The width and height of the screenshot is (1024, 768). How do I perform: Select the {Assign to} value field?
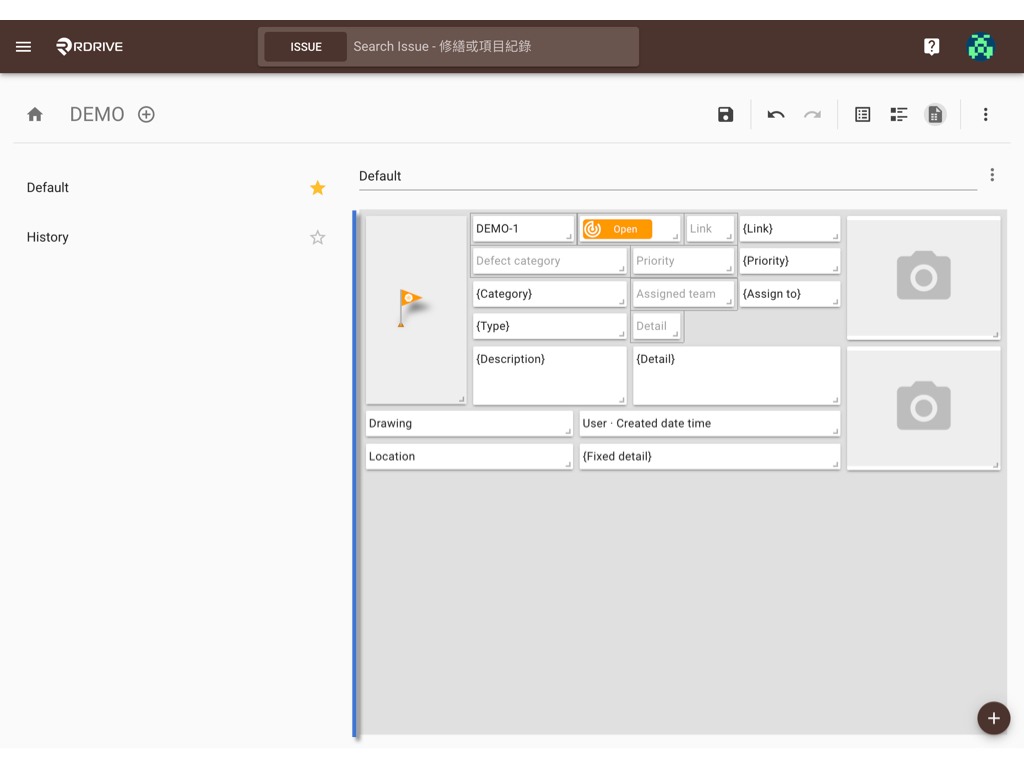click(790, 294)
